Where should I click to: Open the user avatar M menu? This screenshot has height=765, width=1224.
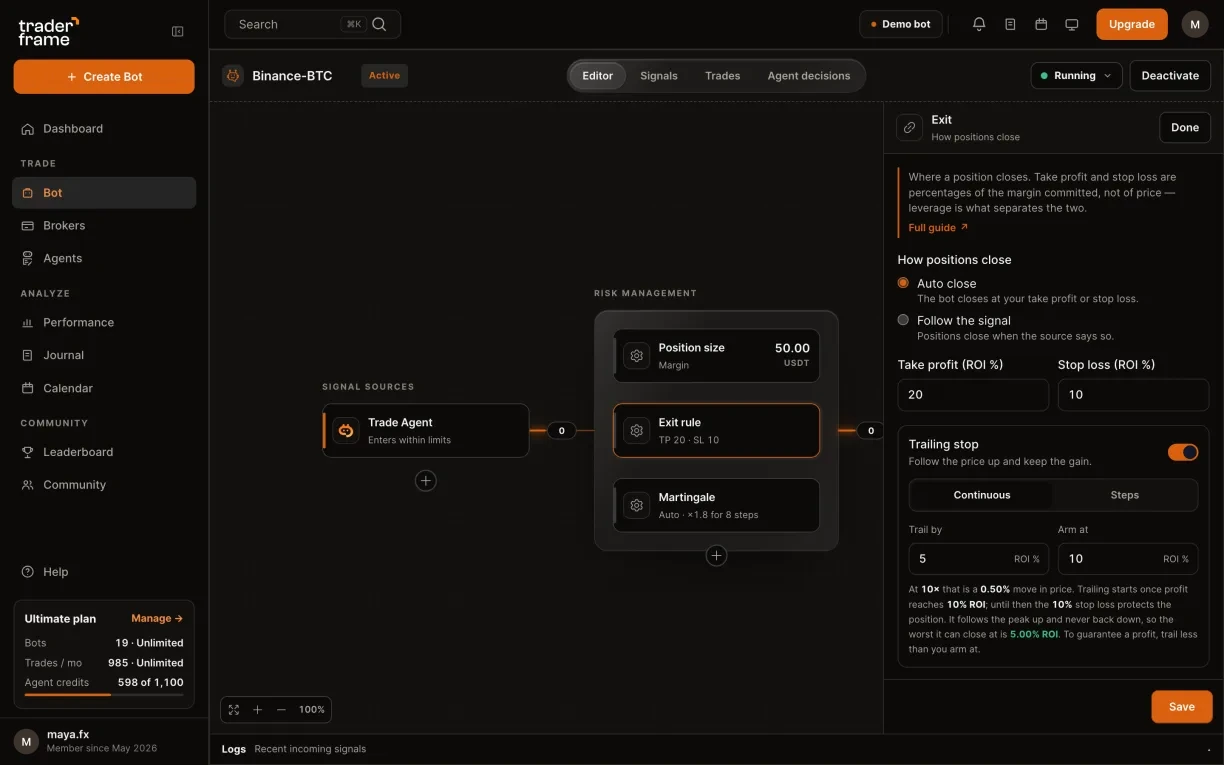(1195, 24)
